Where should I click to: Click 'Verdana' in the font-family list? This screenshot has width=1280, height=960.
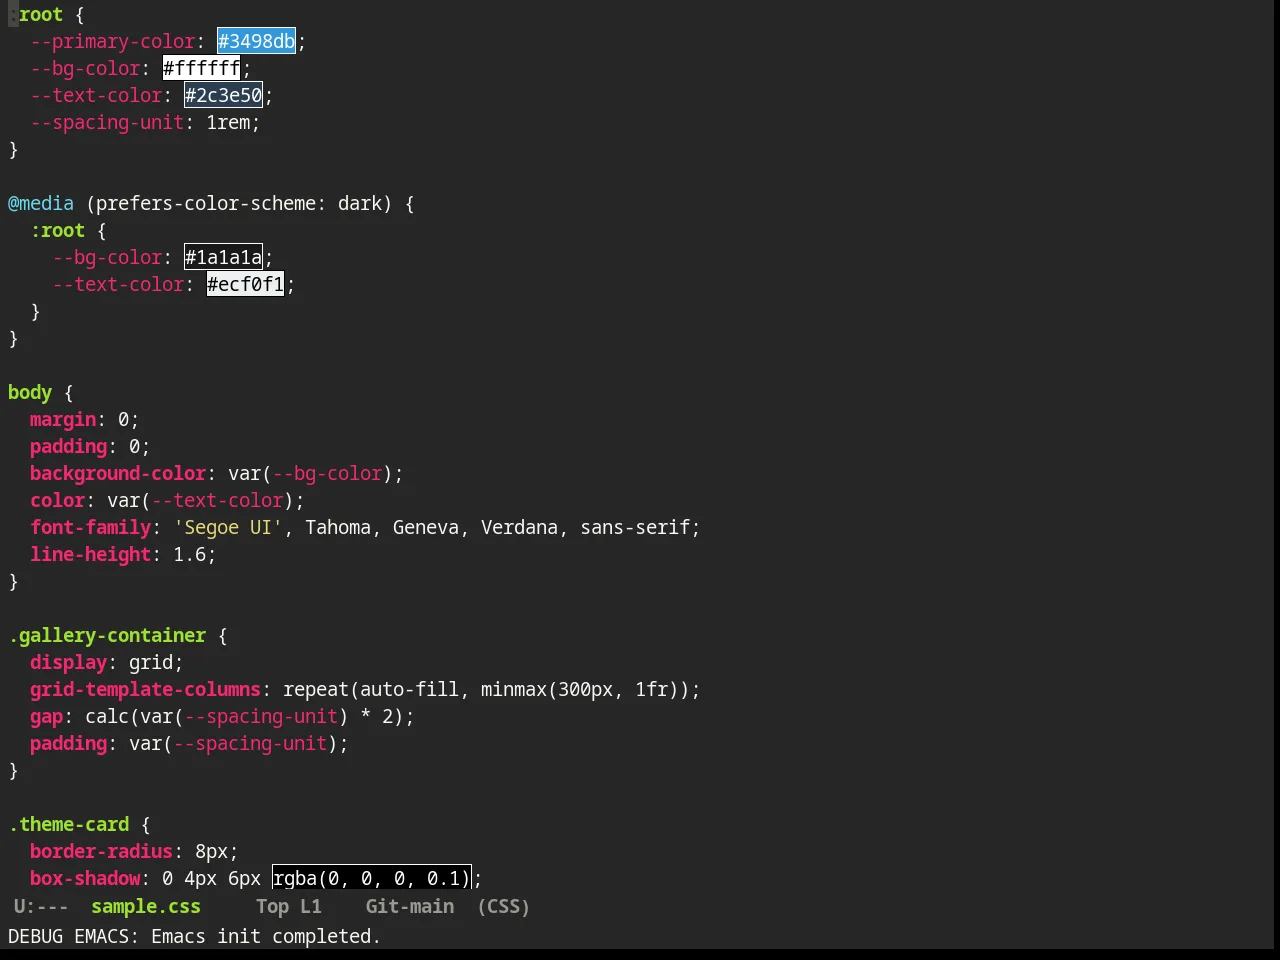(520, 527)
